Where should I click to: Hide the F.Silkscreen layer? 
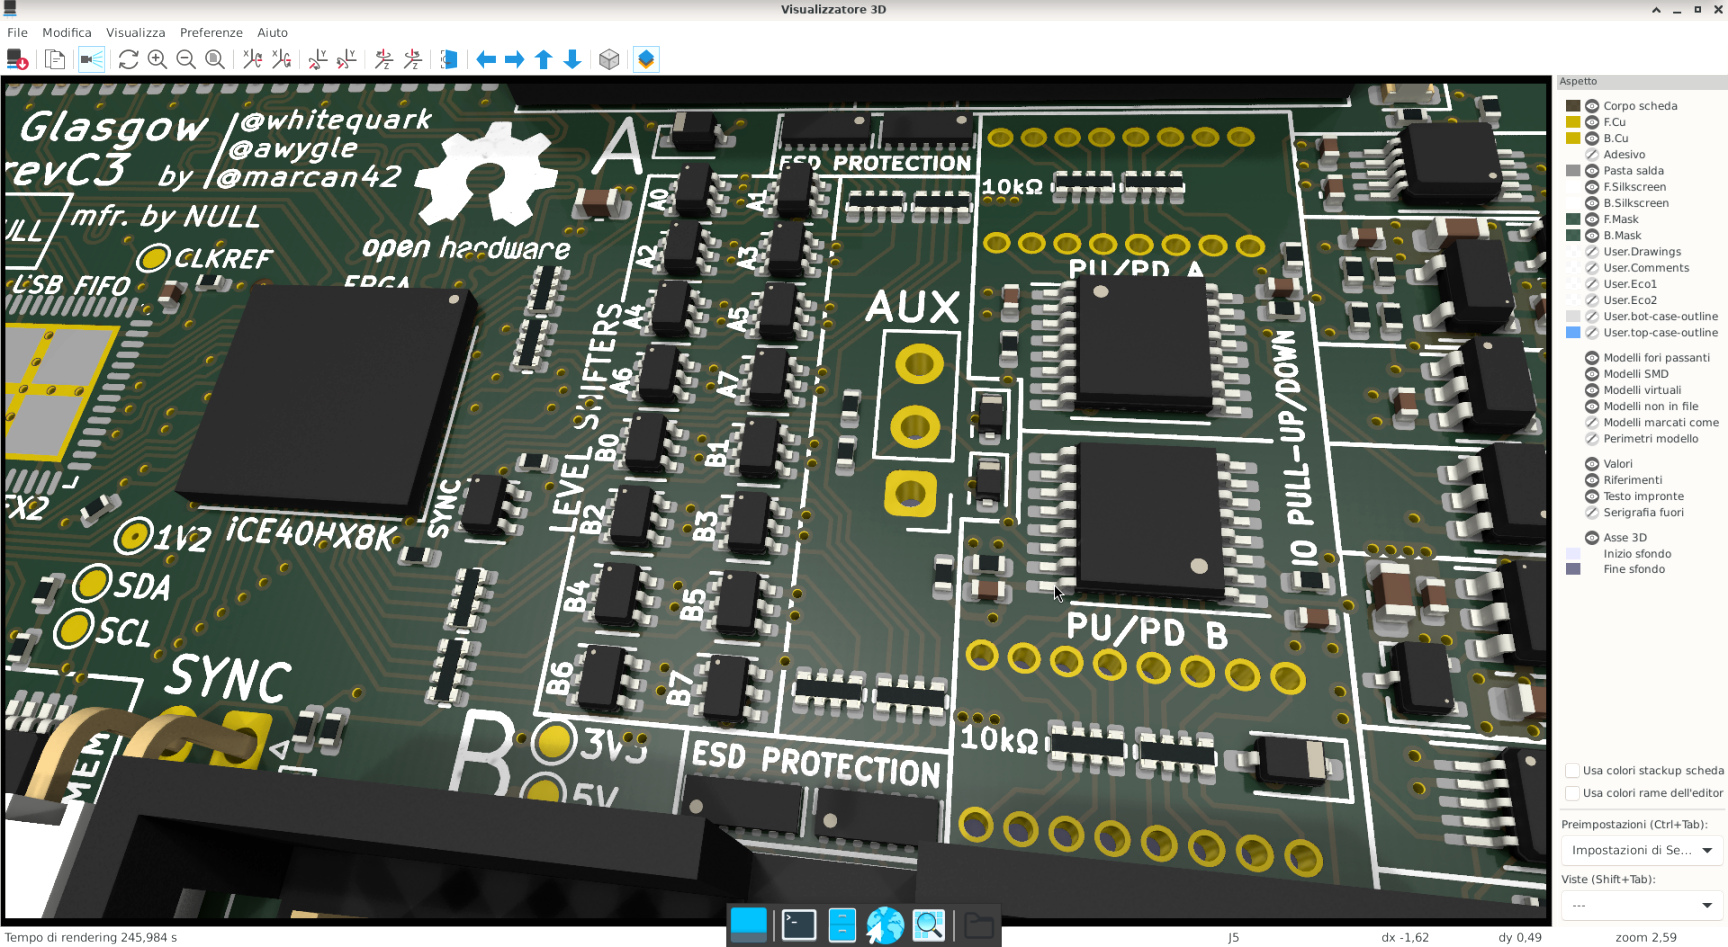point(1592,187)
